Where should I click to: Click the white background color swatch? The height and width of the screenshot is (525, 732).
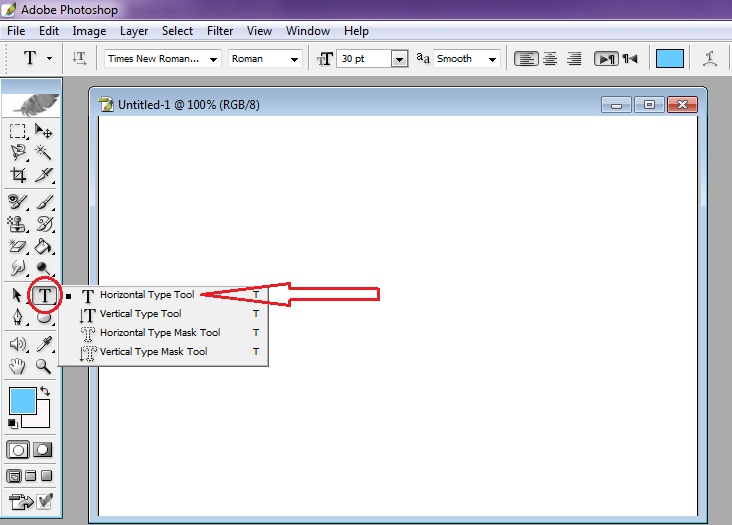tap(42, 419)
